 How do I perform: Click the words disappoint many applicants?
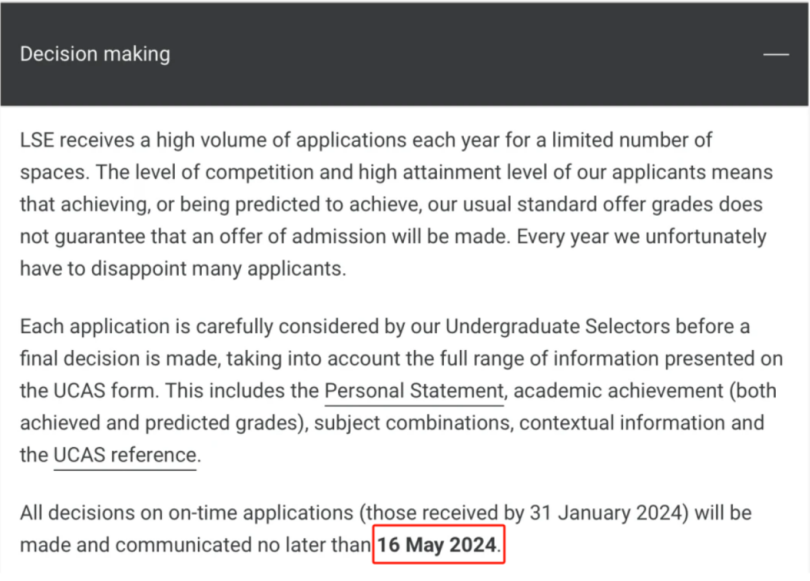pos(216,269)
